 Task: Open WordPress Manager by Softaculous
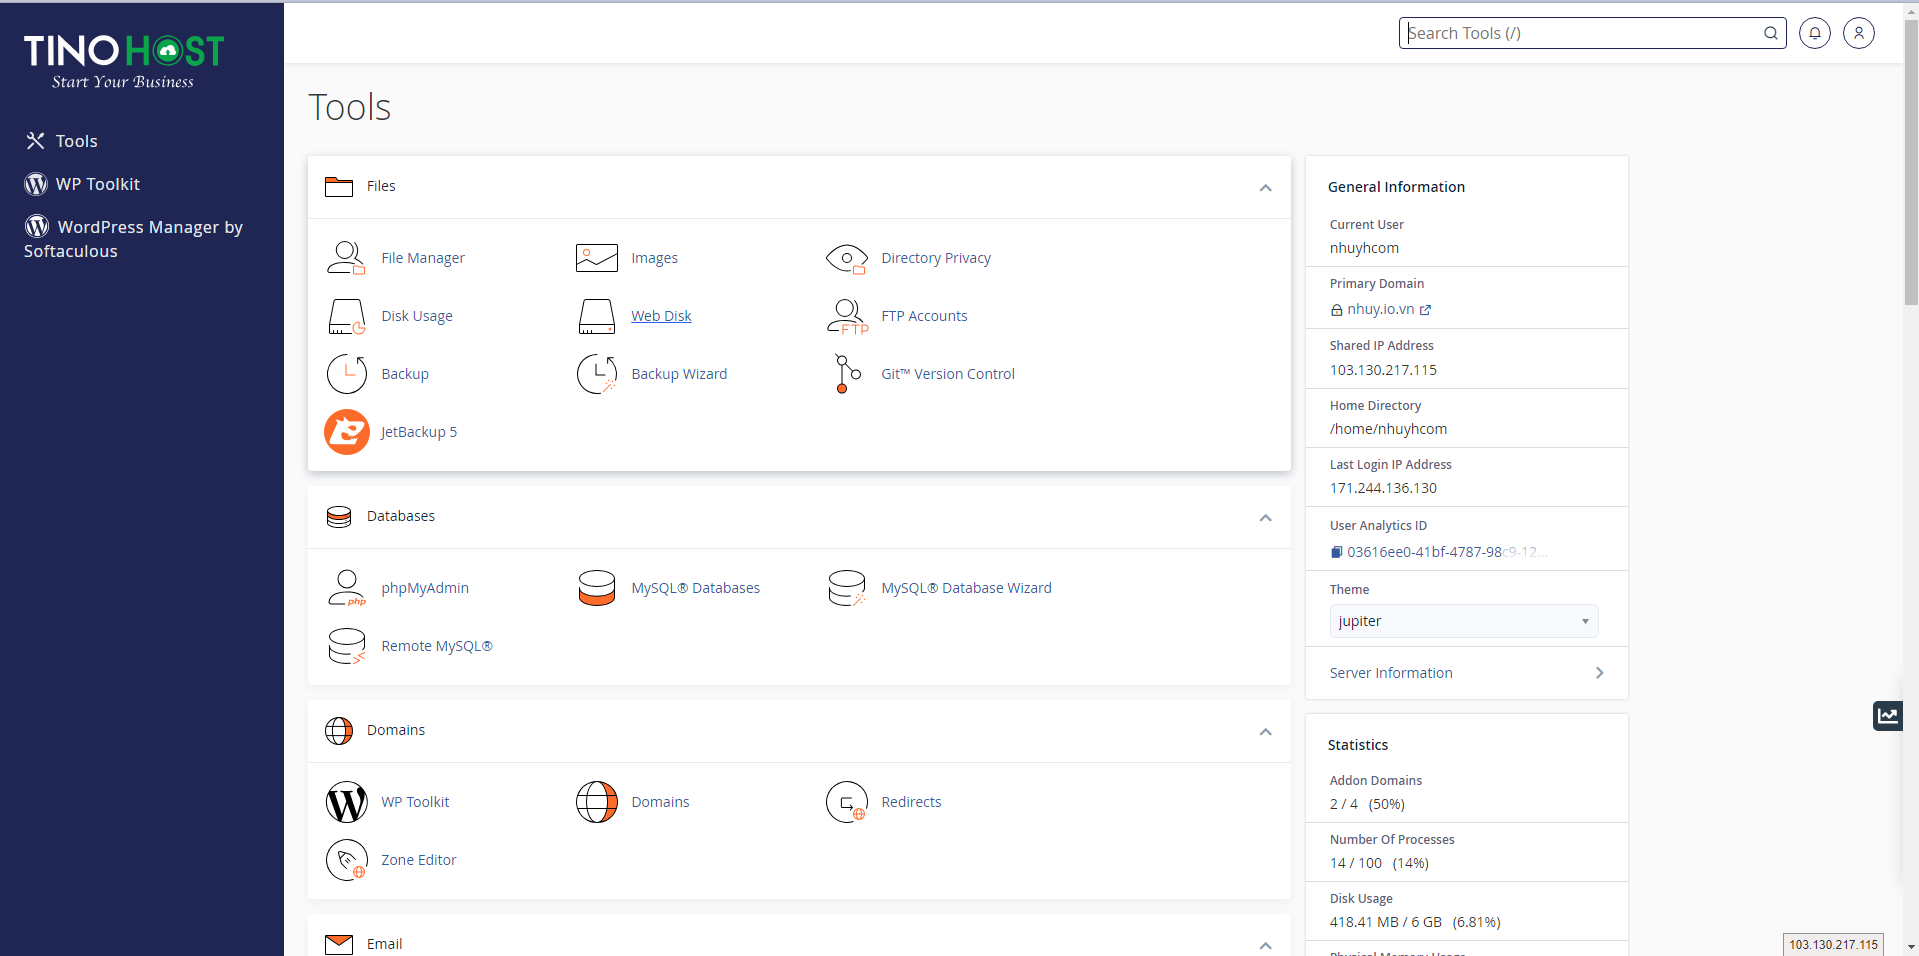133,239
